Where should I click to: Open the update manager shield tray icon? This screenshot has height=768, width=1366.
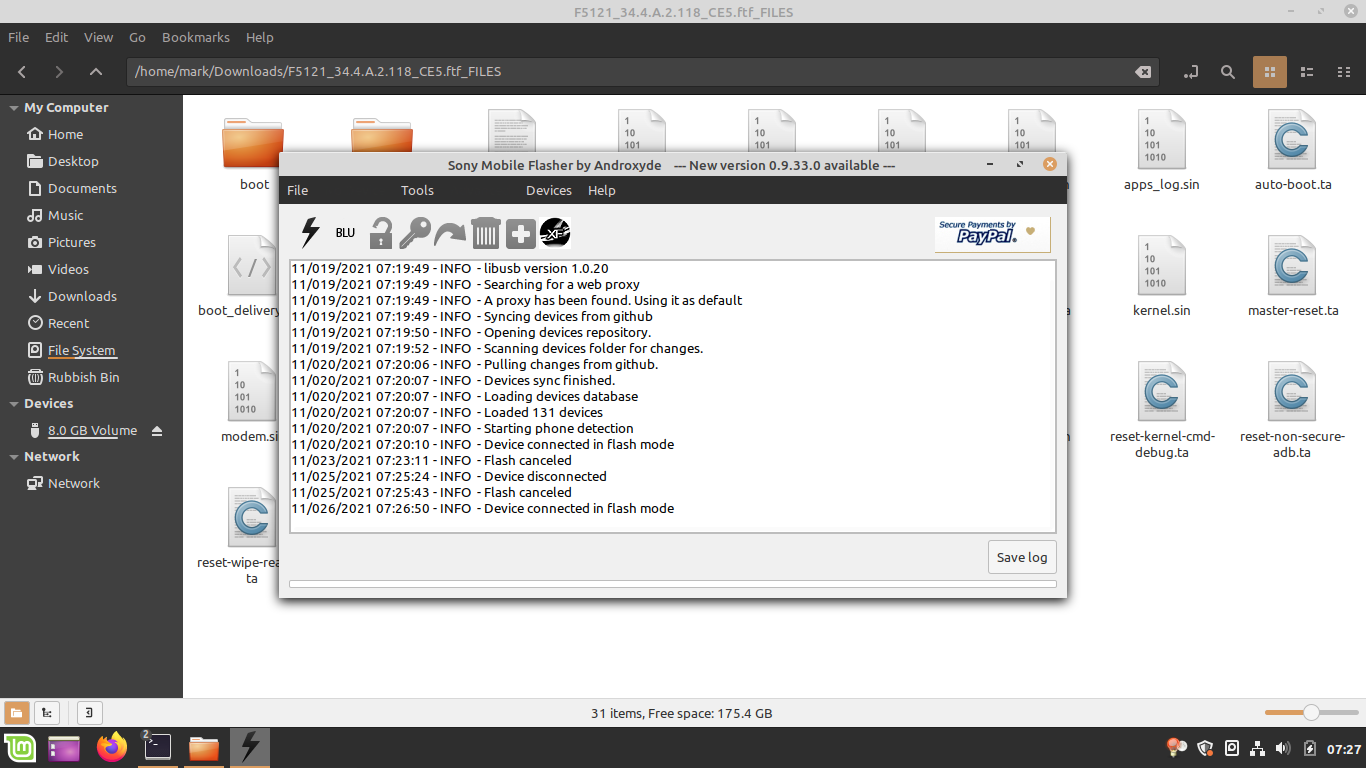click(x=1205, y=748)
